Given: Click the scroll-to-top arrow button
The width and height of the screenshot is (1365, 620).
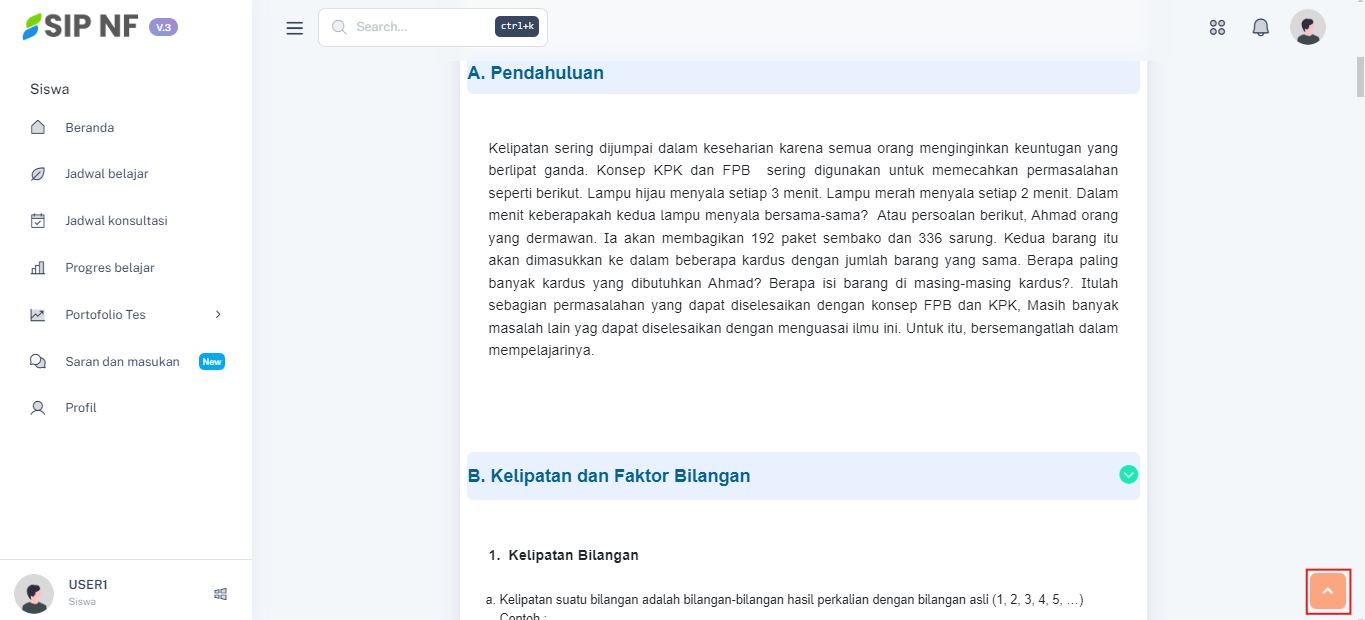Looking at the screenshot, I should [1327, 592].
